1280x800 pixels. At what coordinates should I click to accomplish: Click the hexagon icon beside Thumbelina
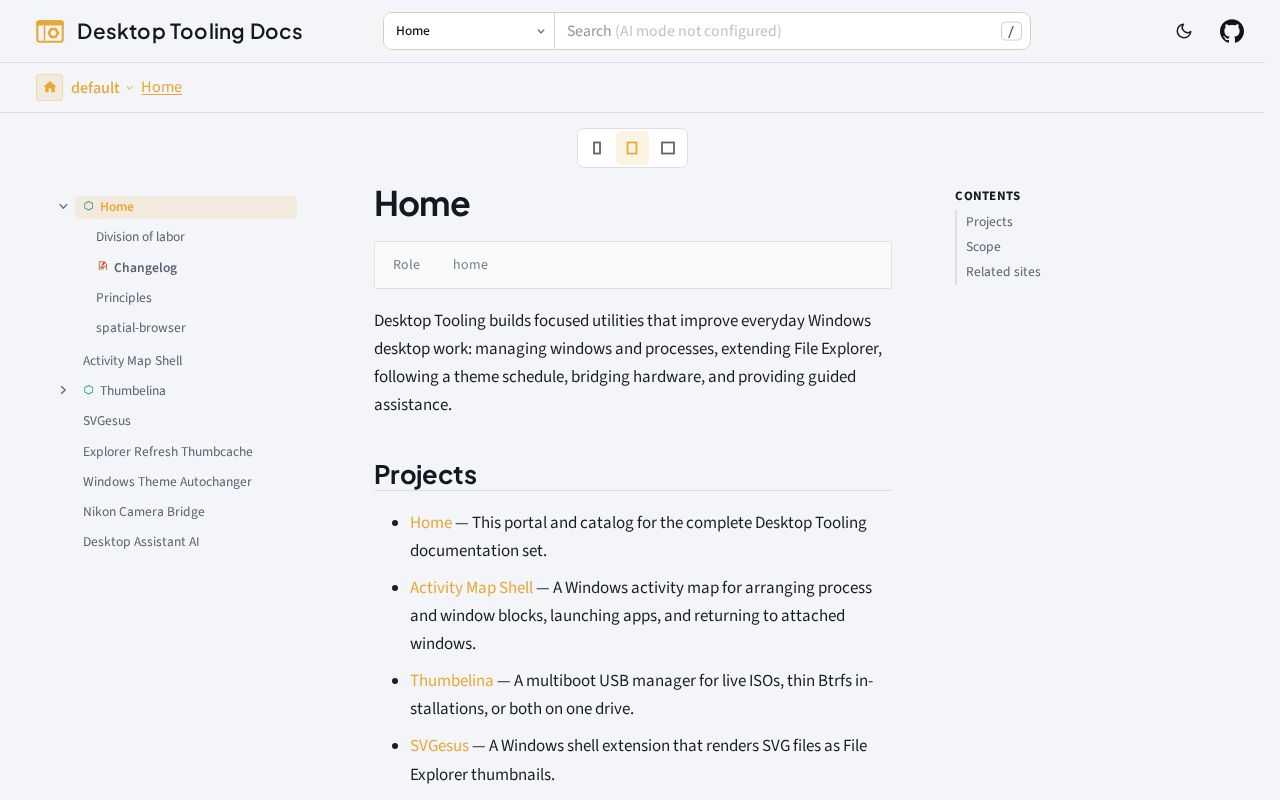point(89,390)
